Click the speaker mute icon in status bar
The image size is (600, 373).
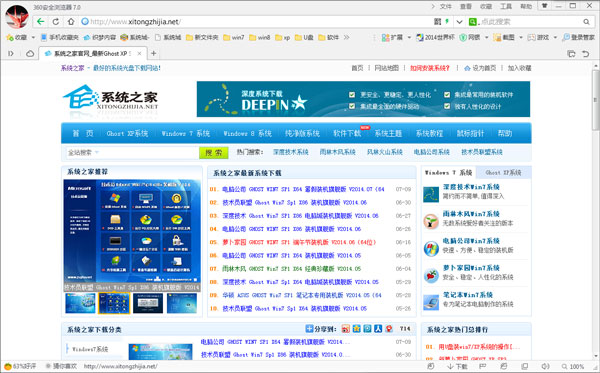[545, 366]
